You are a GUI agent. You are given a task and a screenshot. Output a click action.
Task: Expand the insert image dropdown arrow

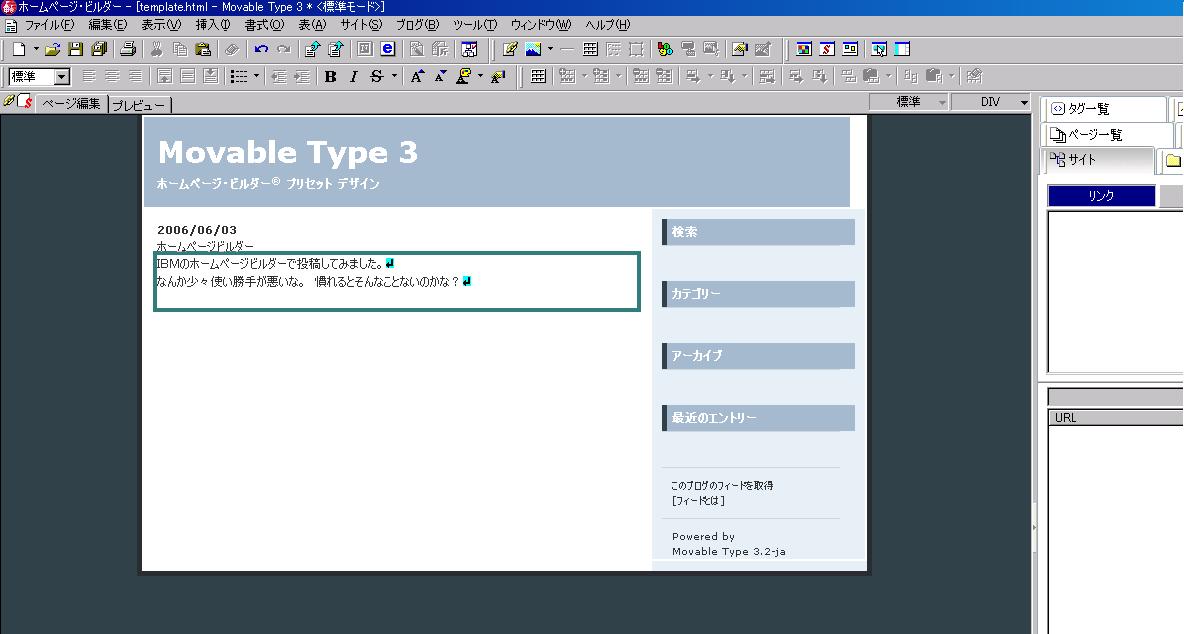(x=550, y=50)
